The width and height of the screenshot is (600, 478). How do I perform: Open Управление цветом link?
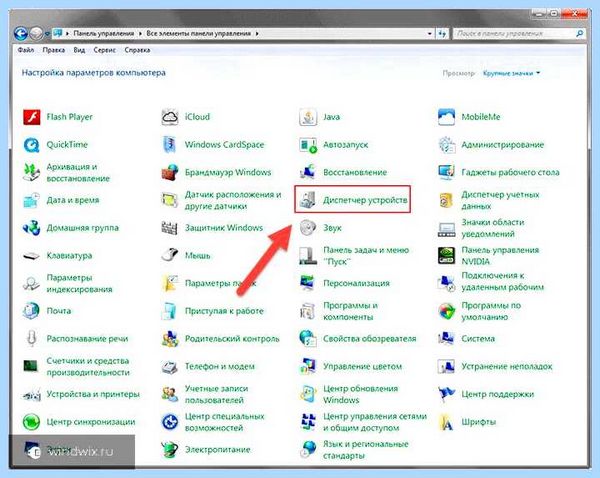(362, 367)
